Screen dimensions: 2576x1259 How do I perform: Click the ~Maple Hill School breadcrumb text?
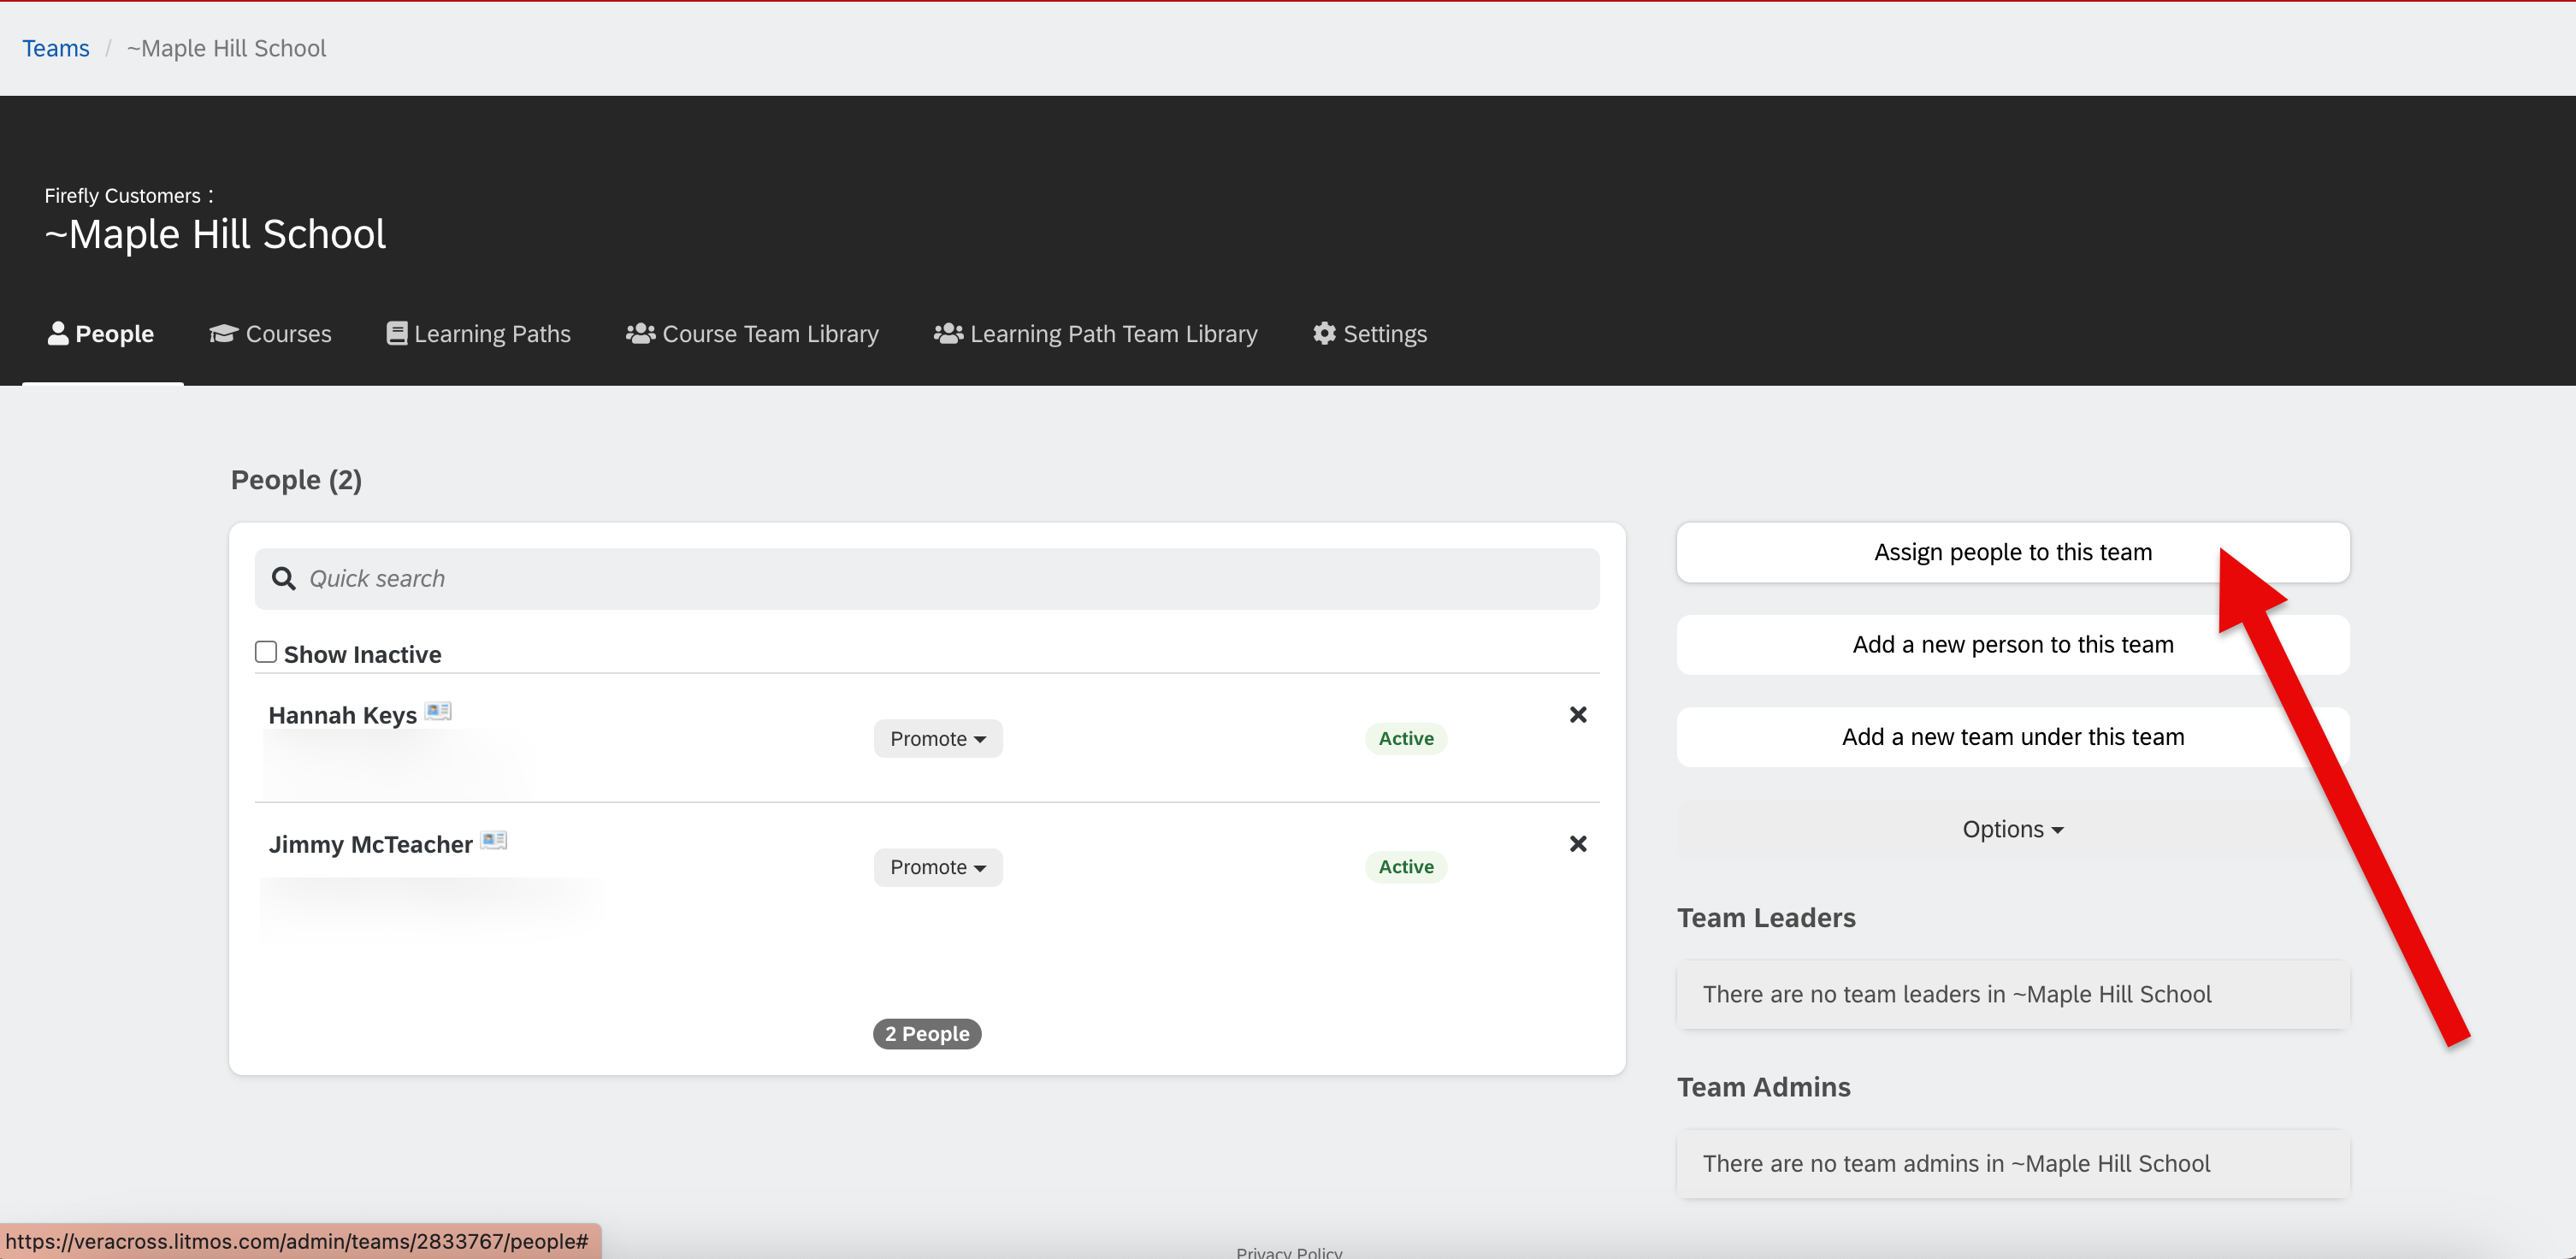tap(227, 48)
